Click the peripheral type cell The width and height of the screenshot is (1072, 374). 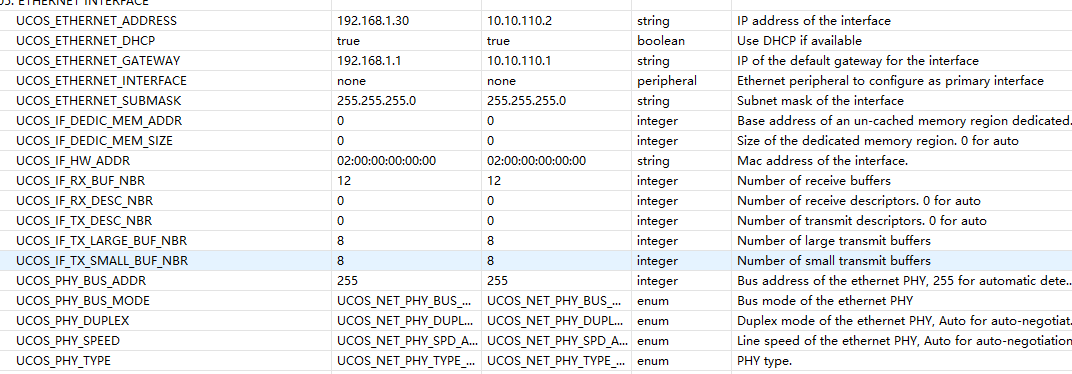coord(667,81)
